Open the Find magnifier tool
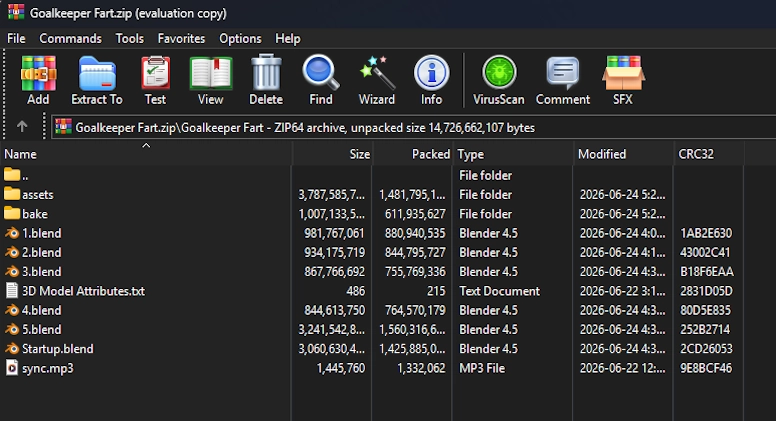 point(321,80)
